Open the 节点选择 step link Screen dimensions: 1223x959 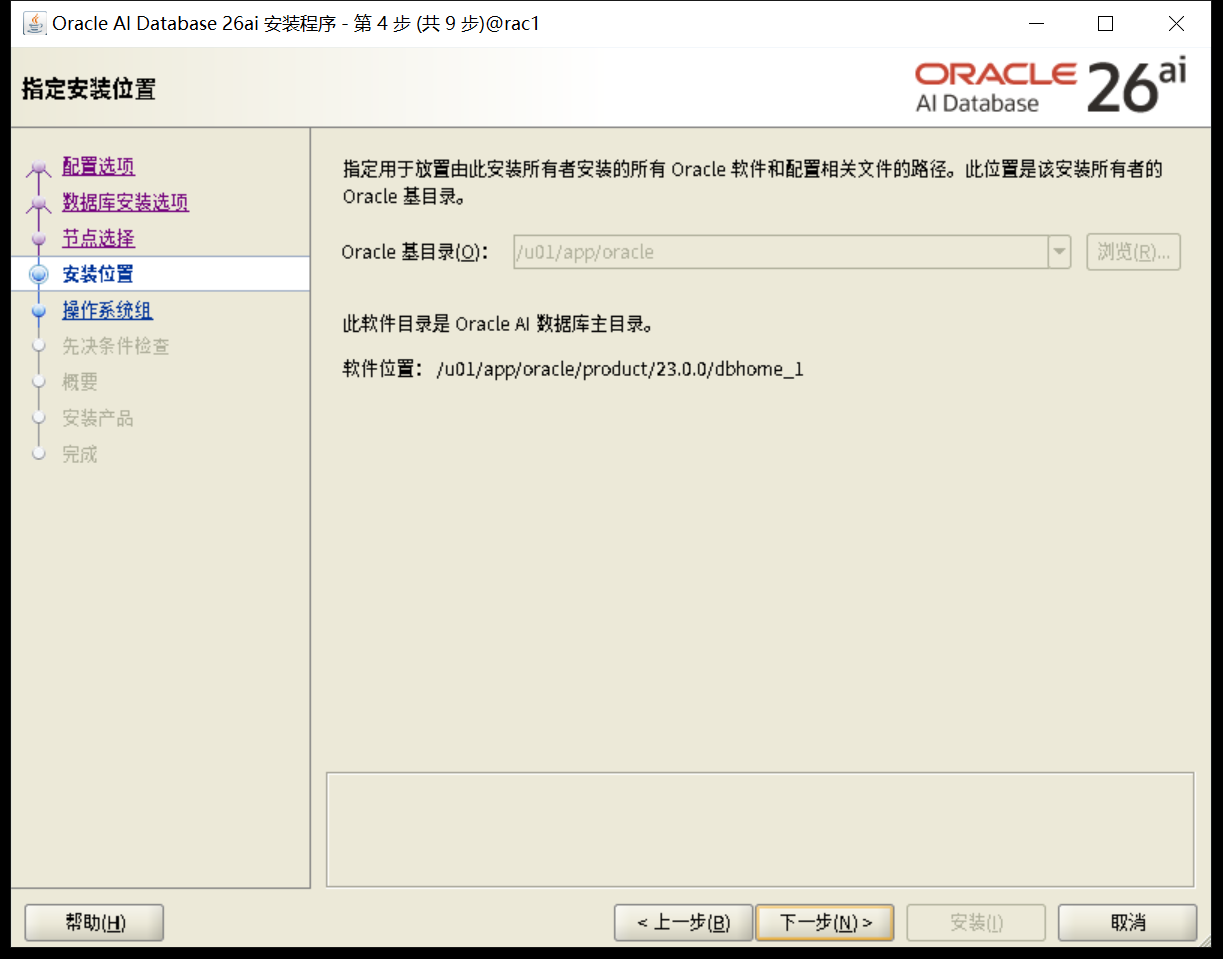pyautogui.click(x=98, y=238)
